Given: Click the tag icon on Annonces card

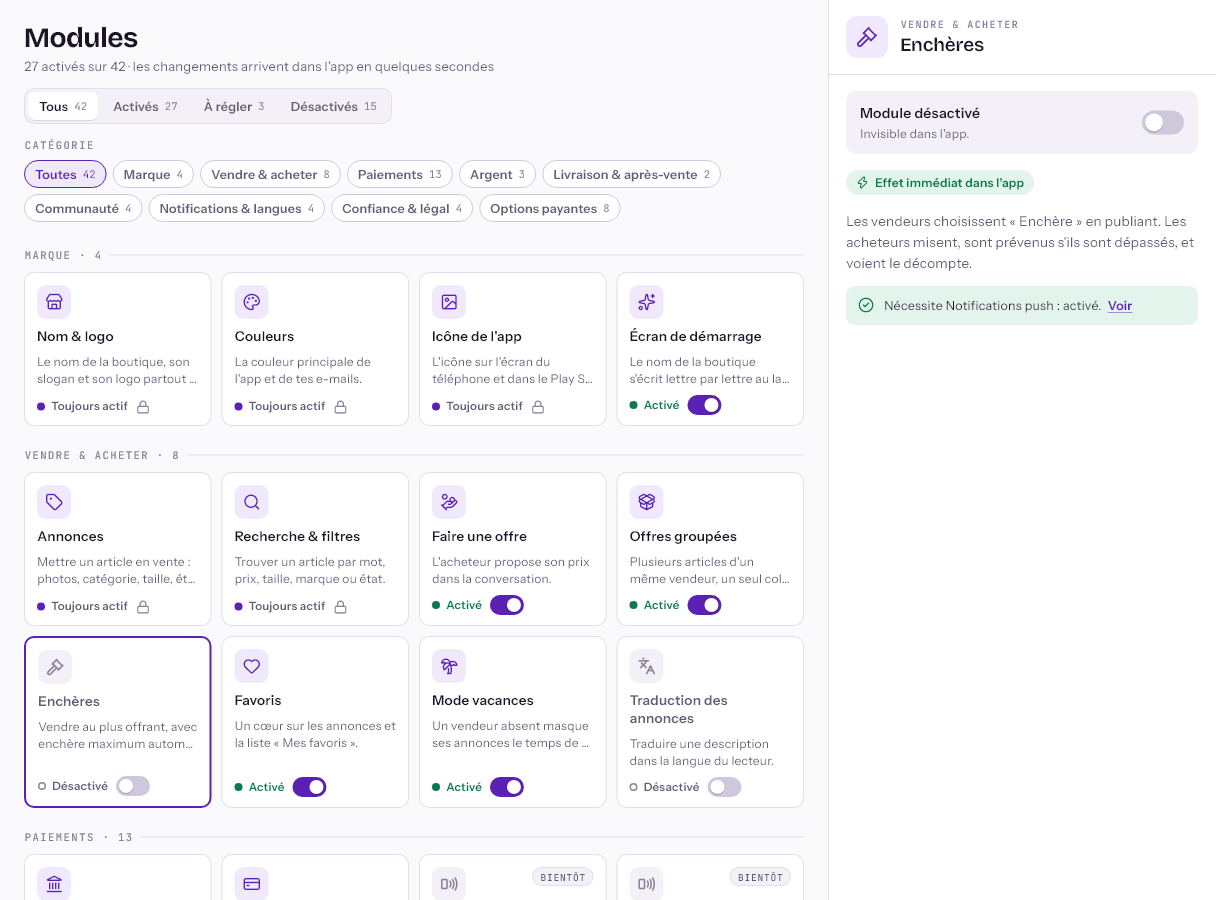Looking at the screenshot, I should click(54, 502).
